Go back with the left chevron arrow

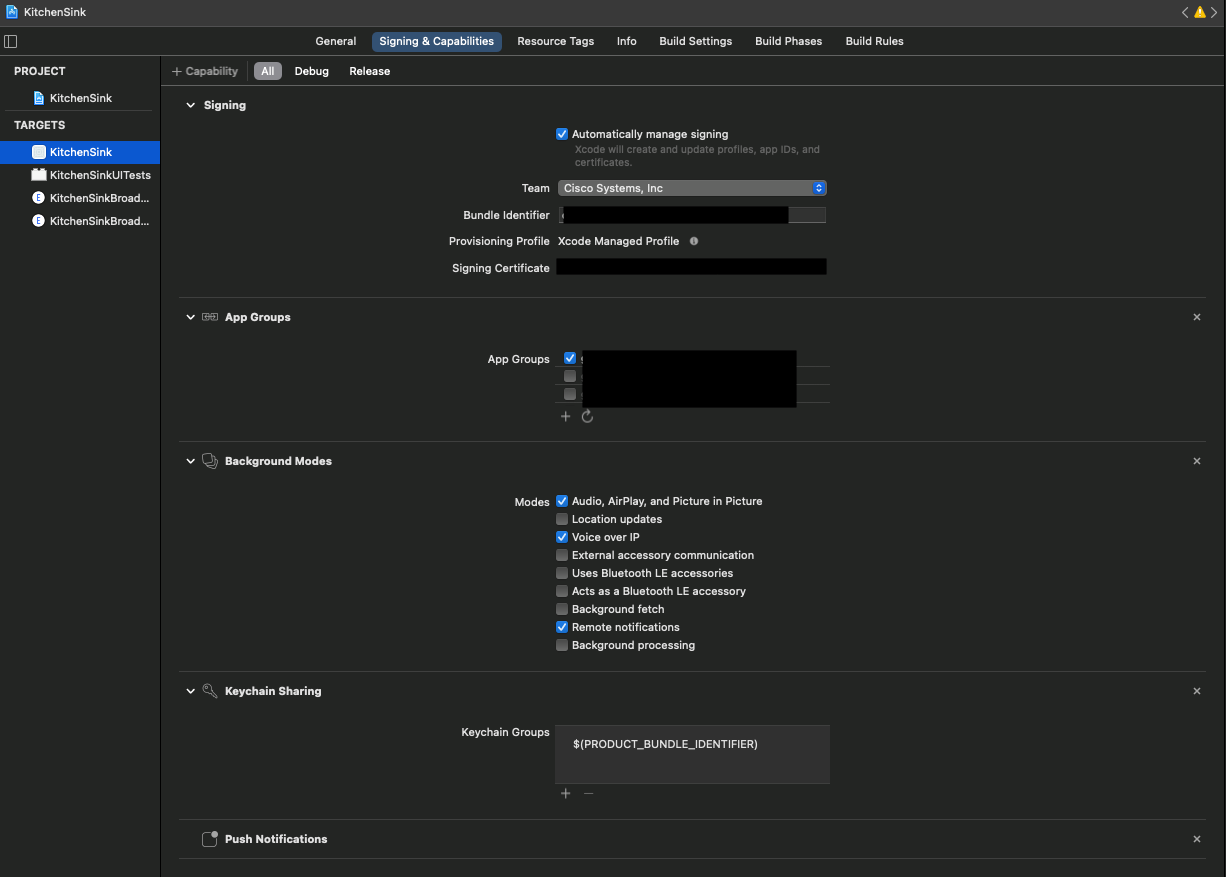1185,12
